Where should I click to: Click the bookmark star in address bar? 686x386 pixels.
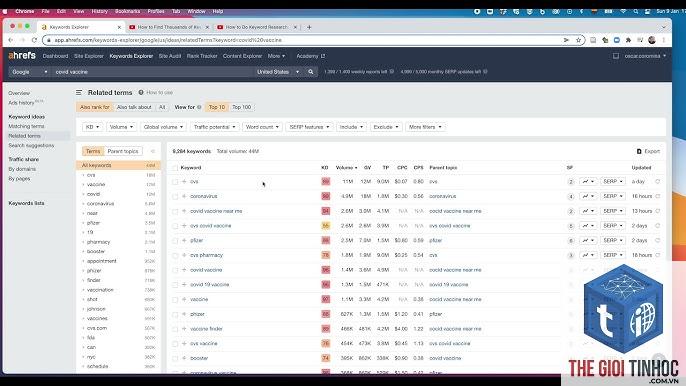578,40
